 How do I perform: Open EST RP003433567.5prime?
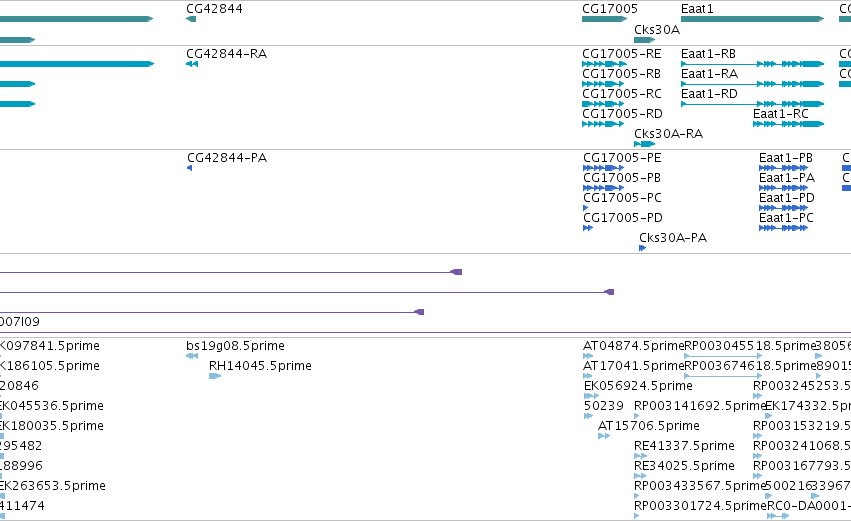coord(700,486)
